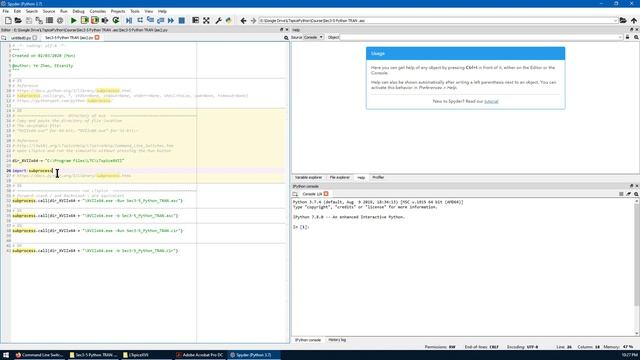Image resolution: width=640 pixels, height=360 pixels.
Task: Step into function debugger icon
Action: click(x=150, y=20)
